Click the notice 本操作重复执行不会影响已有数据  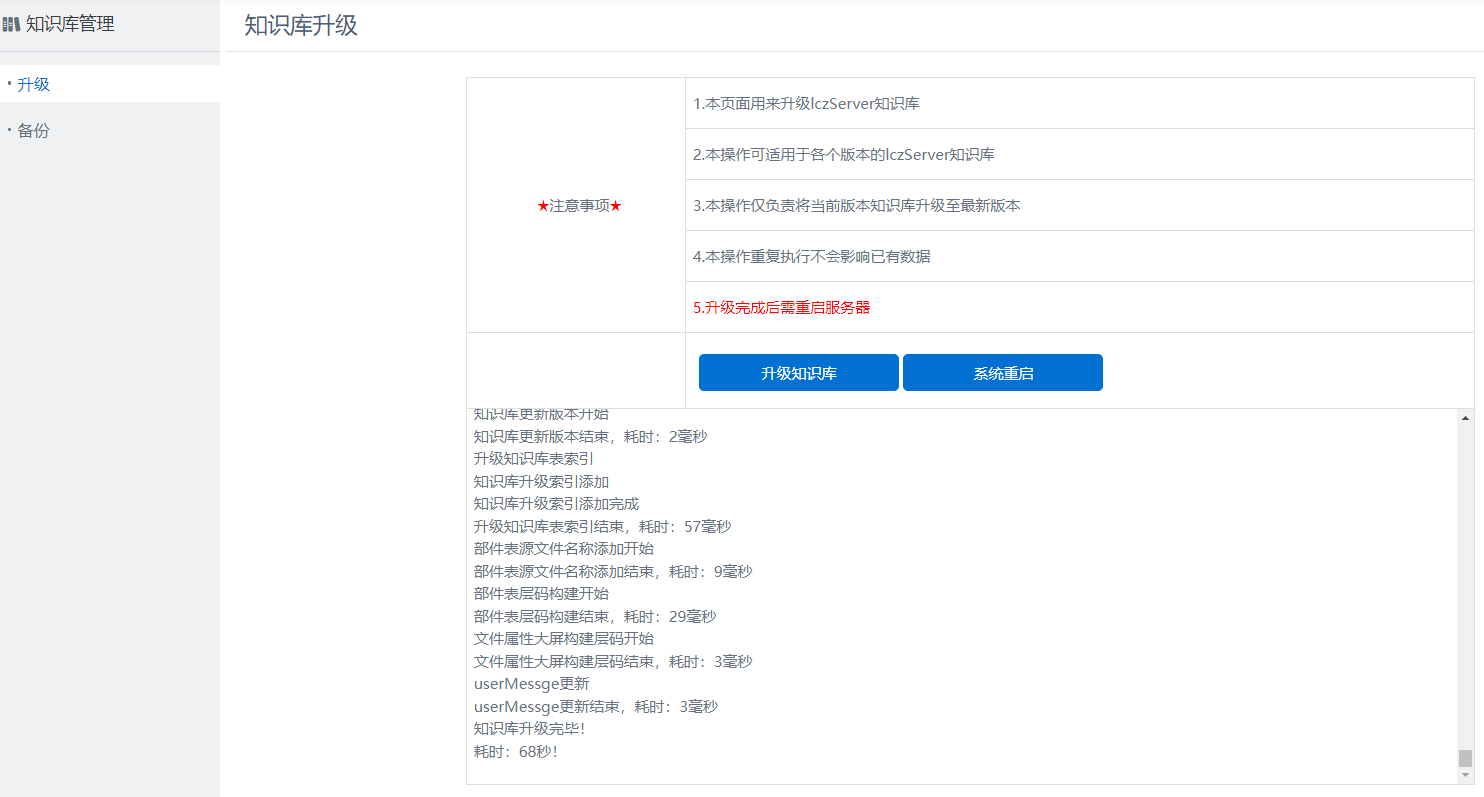point(812,257)
